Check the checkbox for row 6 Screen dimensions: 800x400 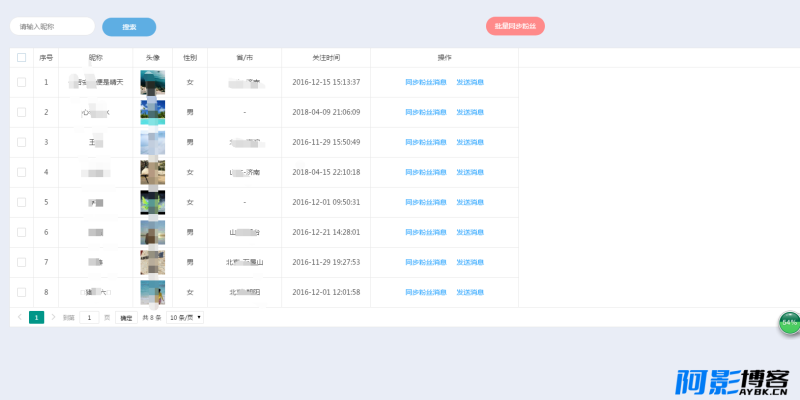pyautogui.click(x=21, y=232)
